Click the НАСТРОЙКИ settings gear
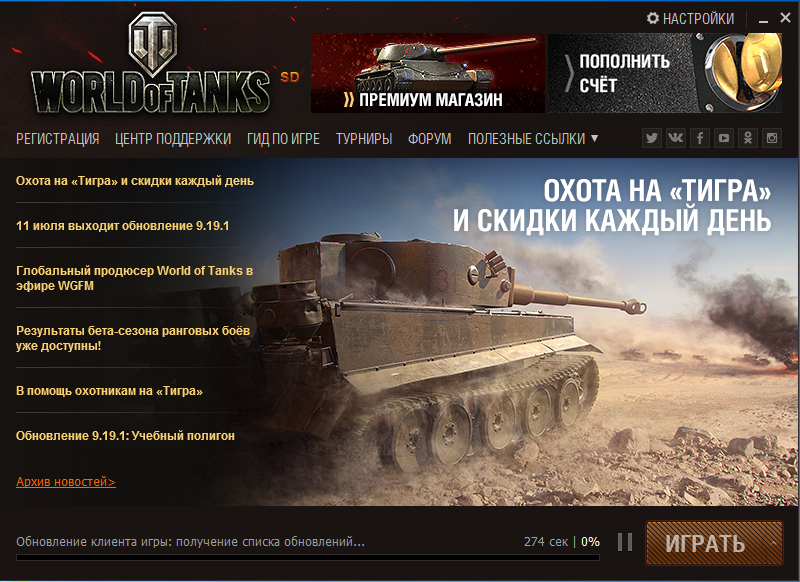This screenshot has height=582, width=800. 690,19
